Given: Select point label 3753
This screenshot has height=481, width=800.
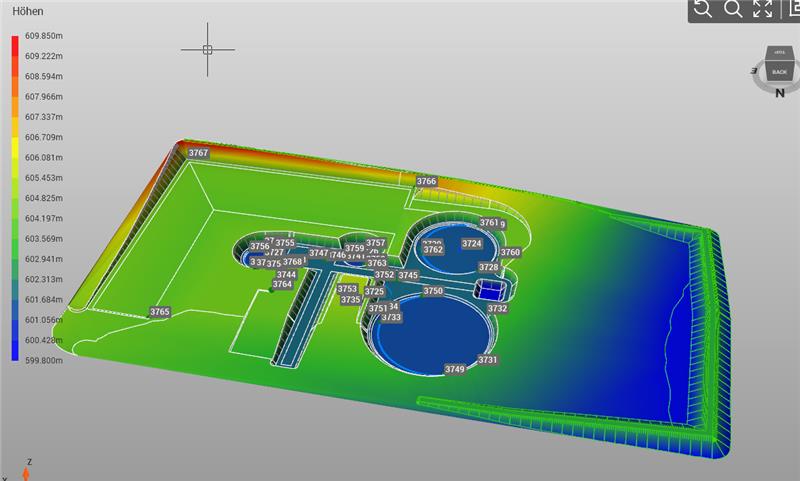Looking at the screenshot, I should [x=347, y=289].
